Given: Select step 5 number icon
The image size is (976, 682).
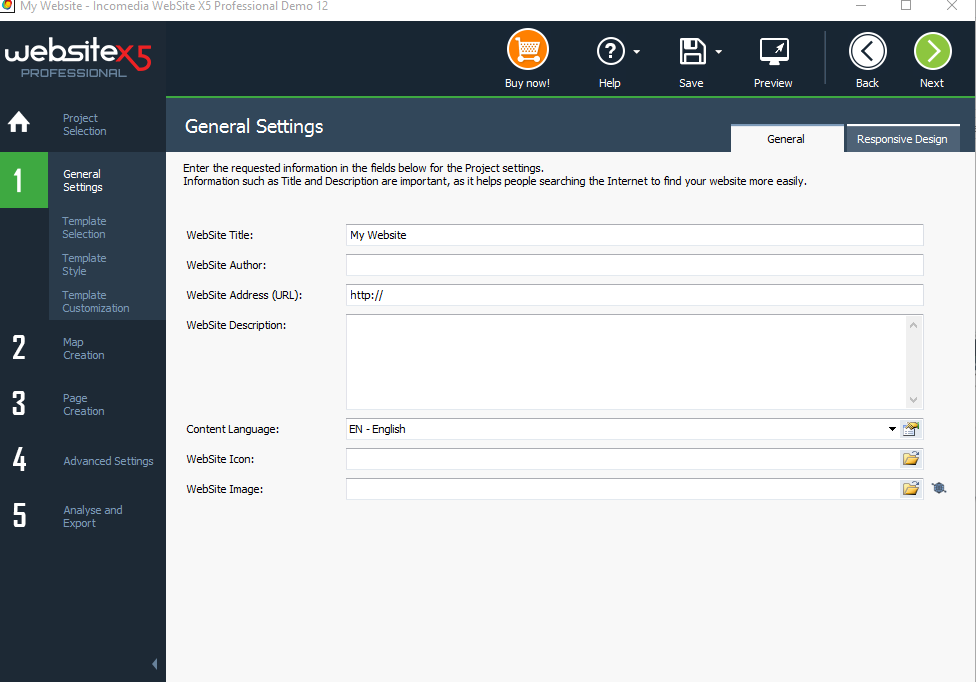Looking at the screenshot, I should pyautogui.click(x=19, y=515).
